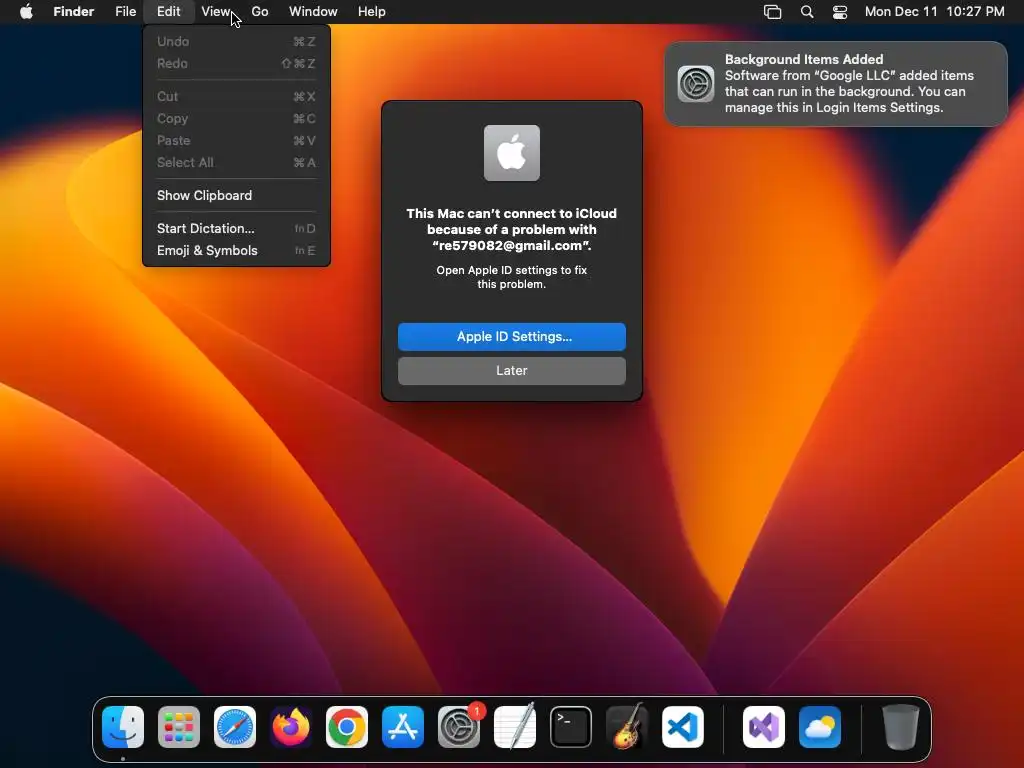This screenshot has width=1024, height=768.
Task: Open Control Center in menu bar
Action: point(840,12)
